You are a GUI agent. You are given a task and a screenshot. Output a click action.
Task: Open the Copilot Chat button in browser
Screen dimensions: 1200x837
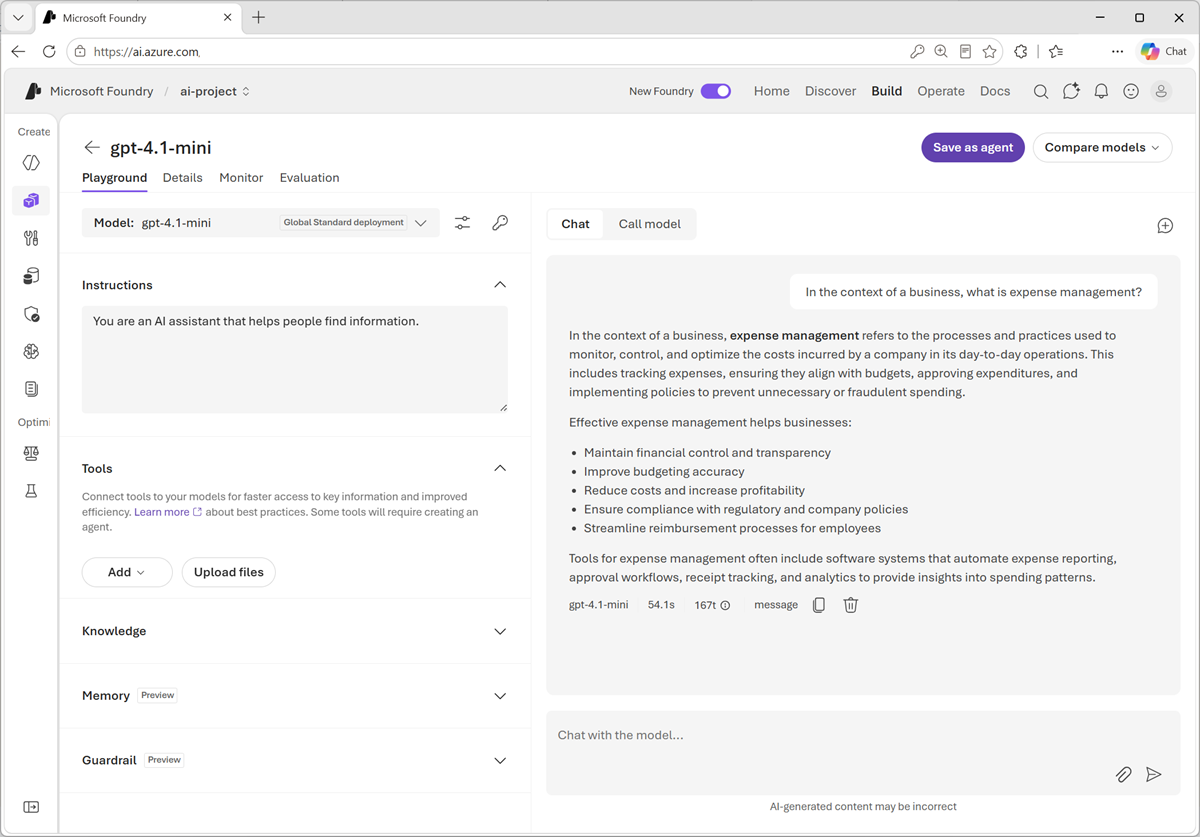click(x=1164, y=51)
